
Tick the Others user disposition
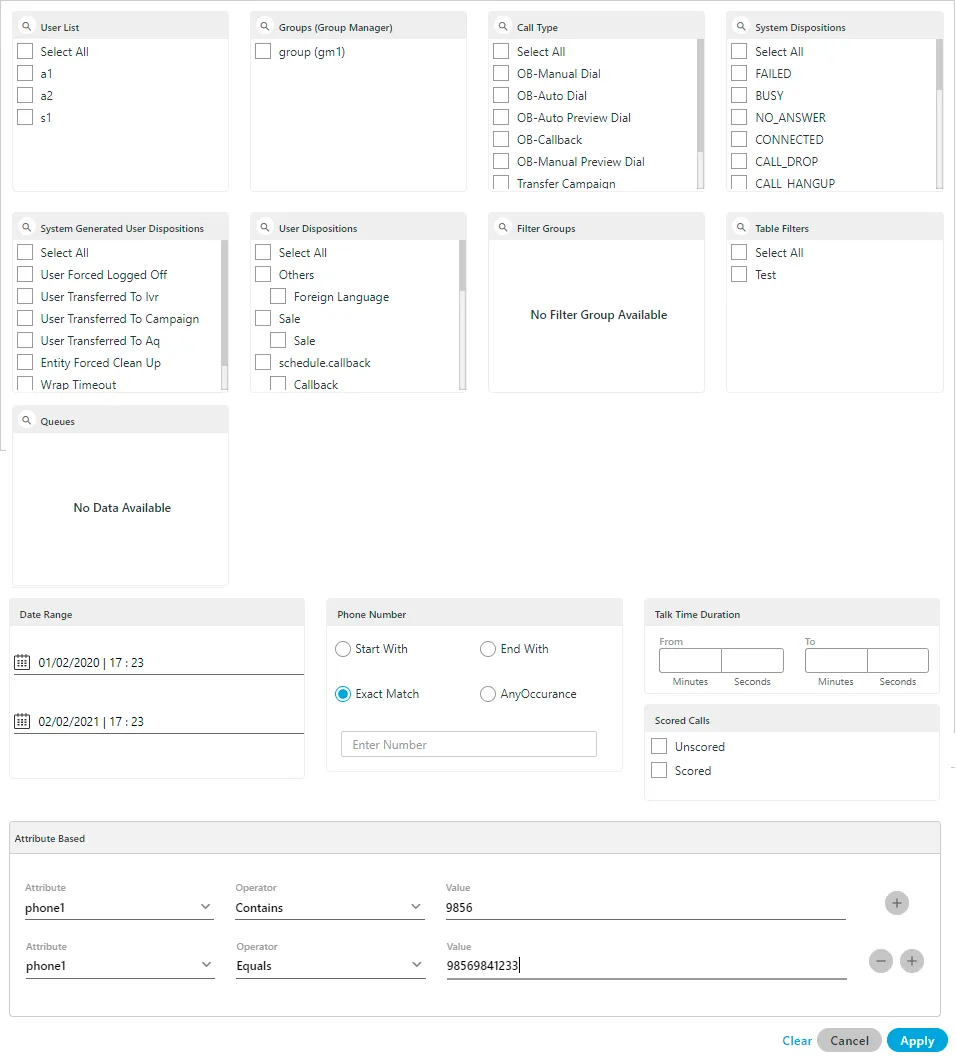(263, 274)
